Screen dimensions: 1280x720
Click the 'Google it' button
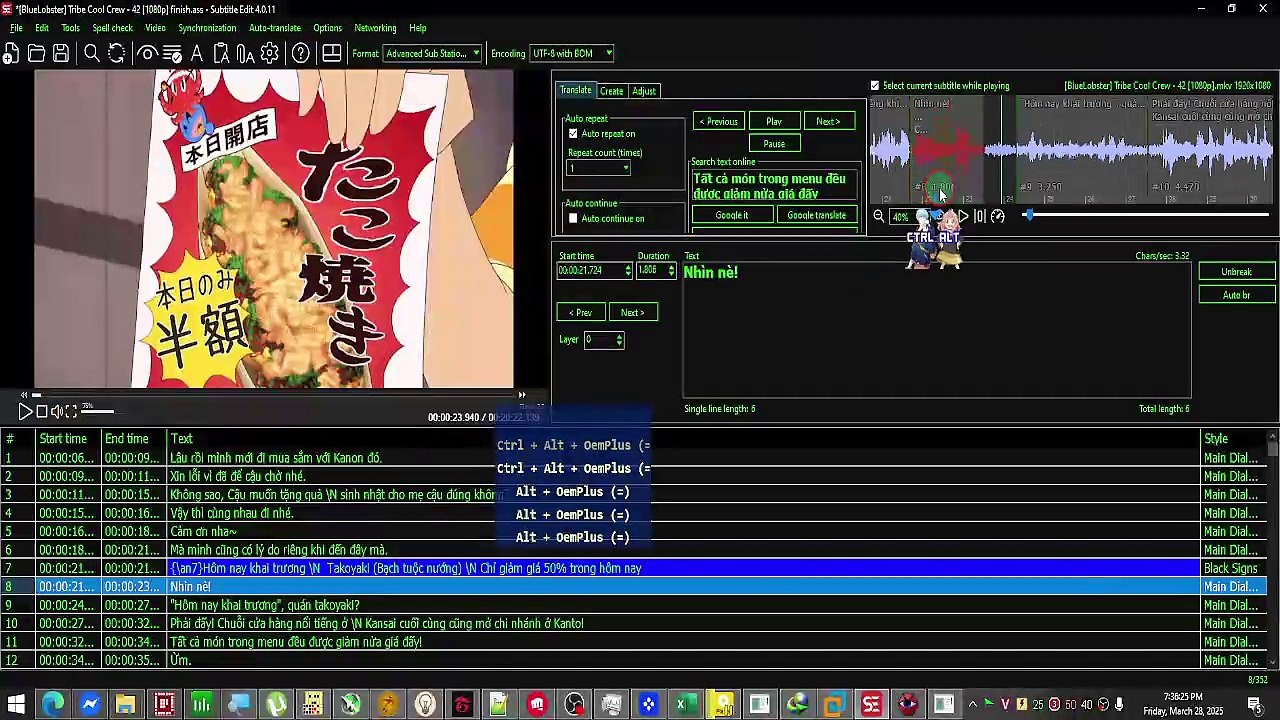732,215
